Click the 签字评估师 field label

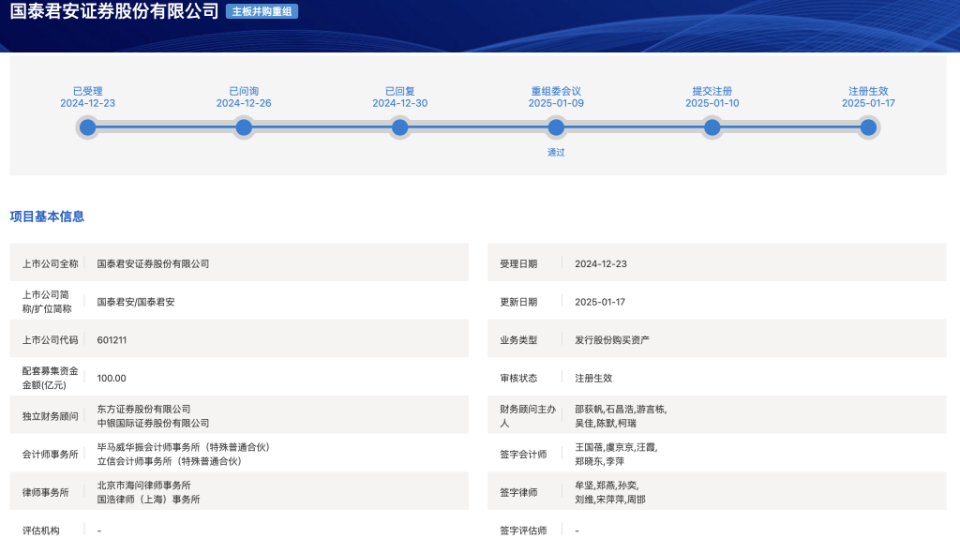pos(523,531)
